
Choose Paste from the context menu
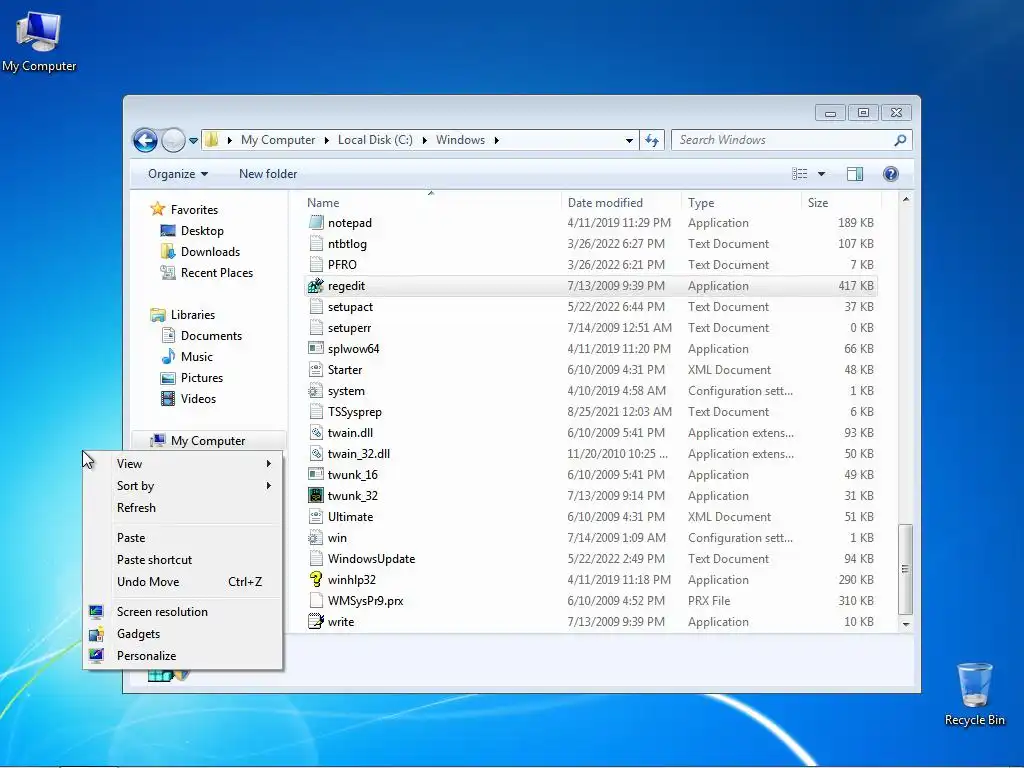184,538
